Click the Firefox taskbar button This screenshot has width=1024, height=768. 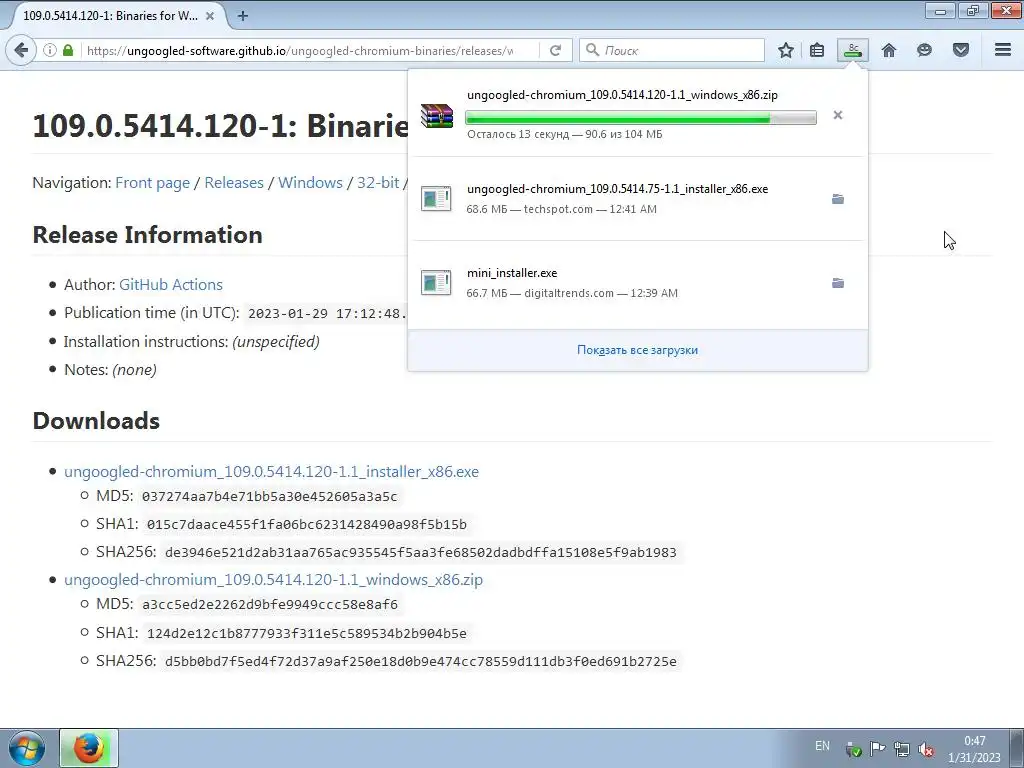pyautogui.click(x=89, y=748)
